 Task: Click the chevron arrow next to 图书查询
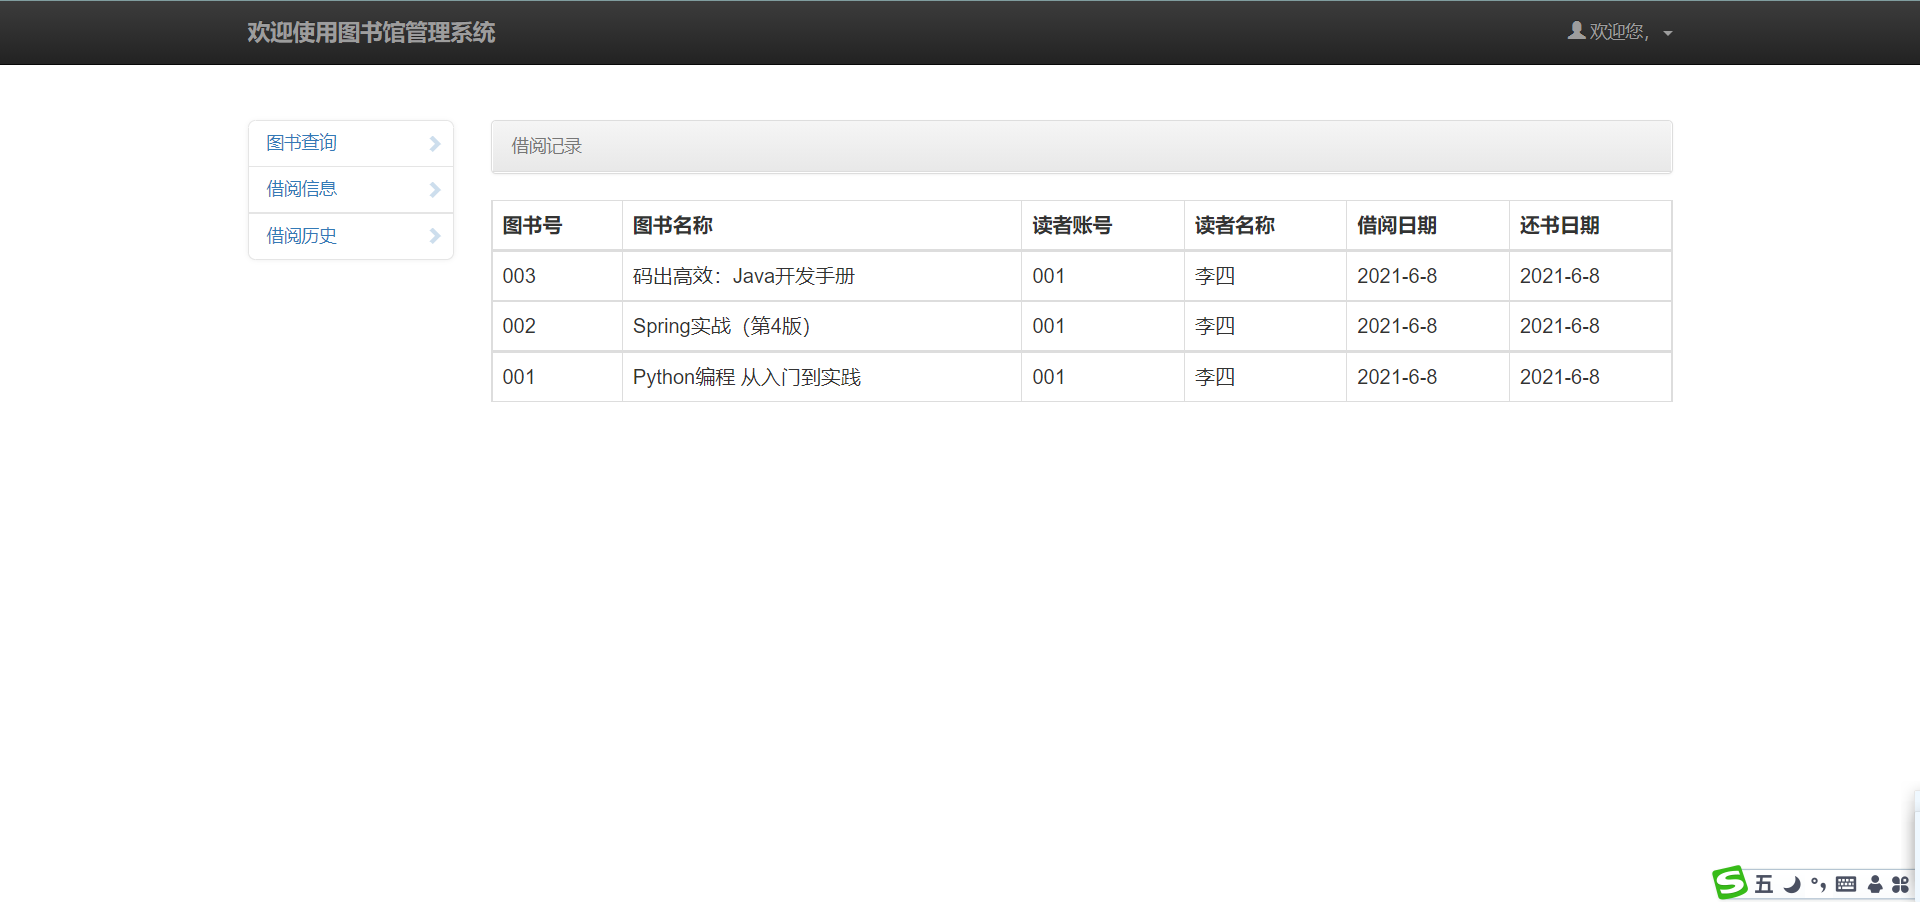(435, 144)
